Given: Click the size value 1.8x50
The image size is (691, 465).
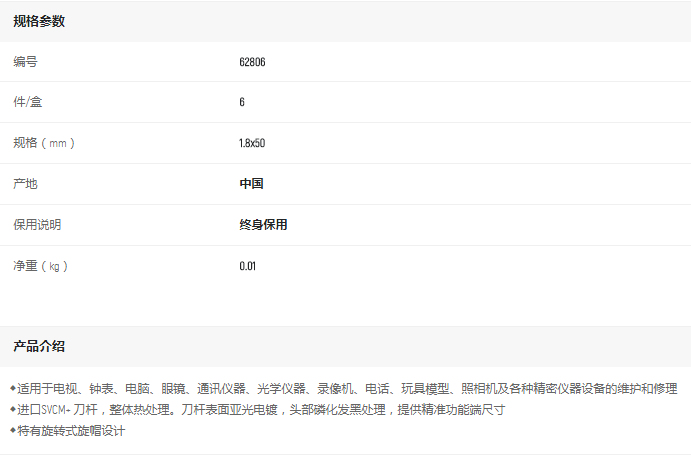Looking at the screenshot, I should pyautogui.click(x=252, y=143).
